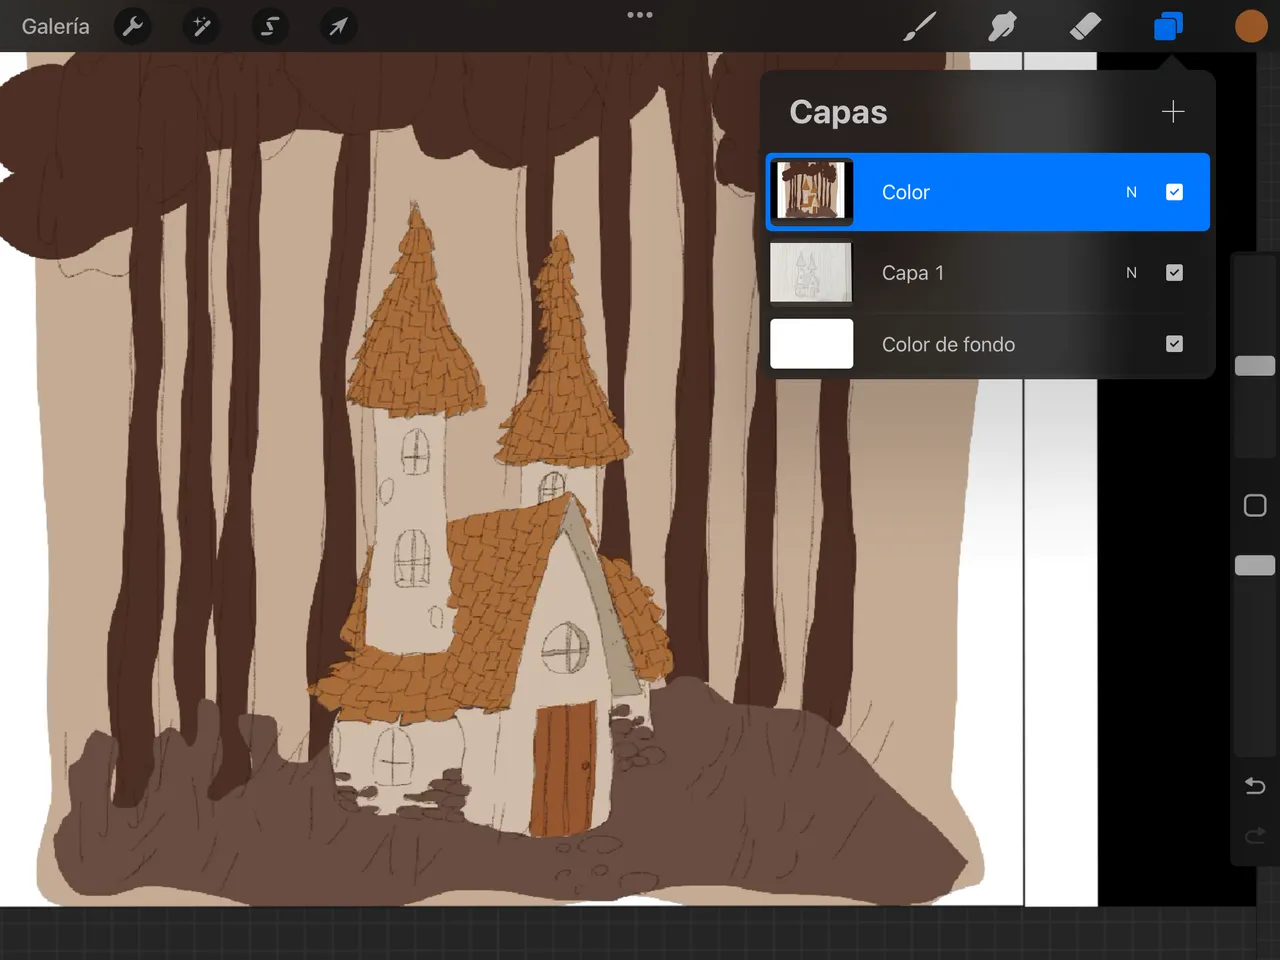The height and width of the screenshot is (960, 1280).
Task: Close the Layers panel via layers icon
Action: tap(1168, 26)
